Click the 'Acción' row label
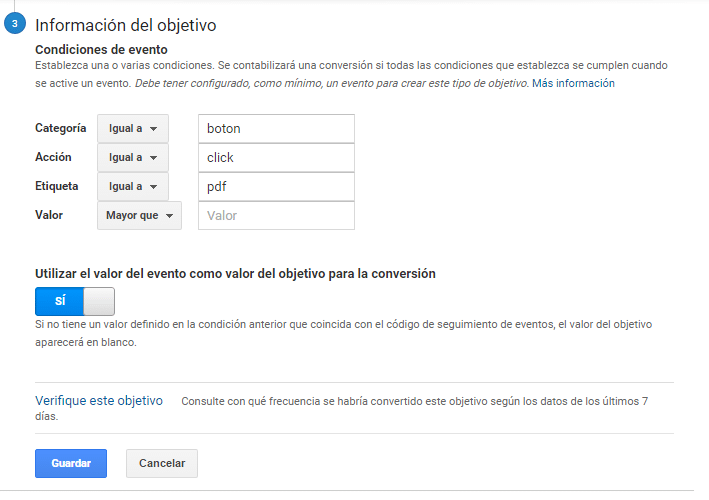Screen dimensions: 709x500 click(53, 157)
